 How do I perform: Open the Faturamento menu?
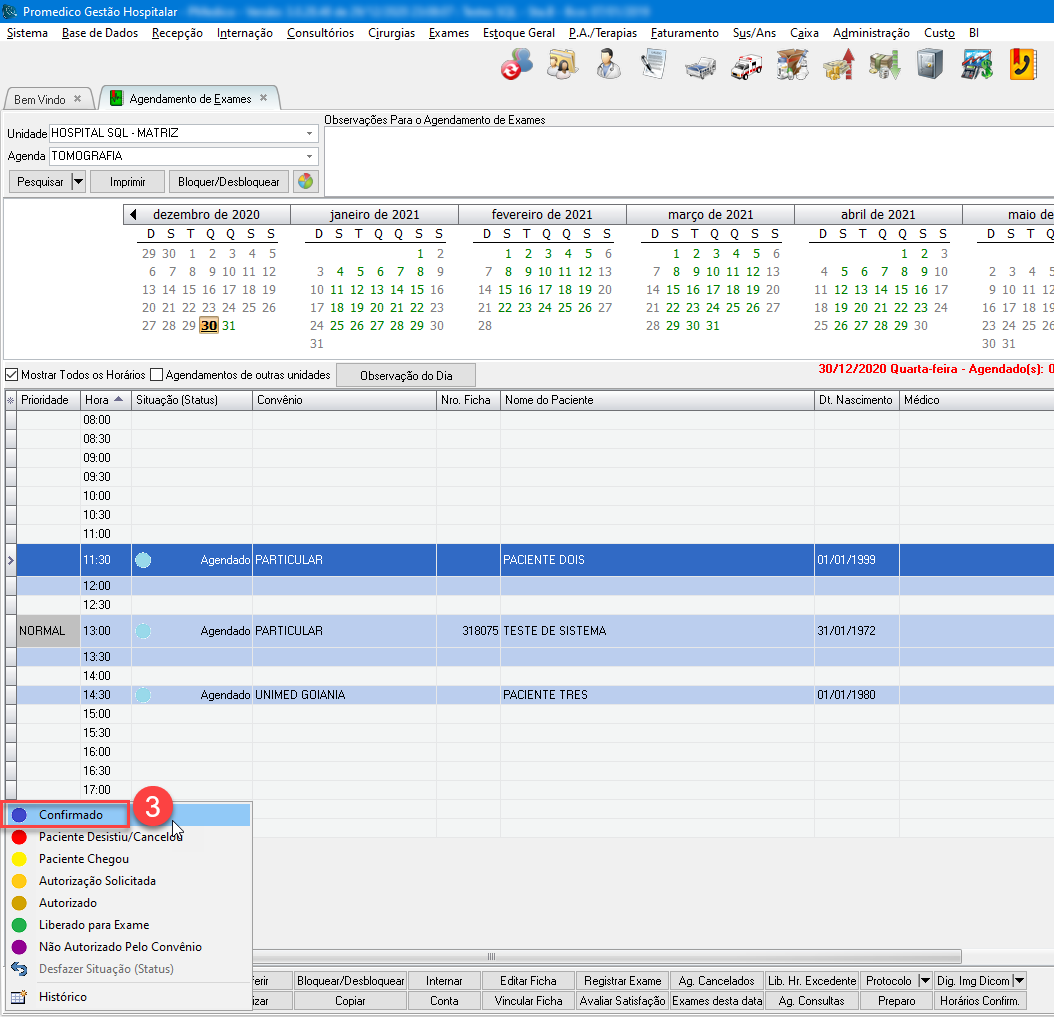[x=684, y=33]
